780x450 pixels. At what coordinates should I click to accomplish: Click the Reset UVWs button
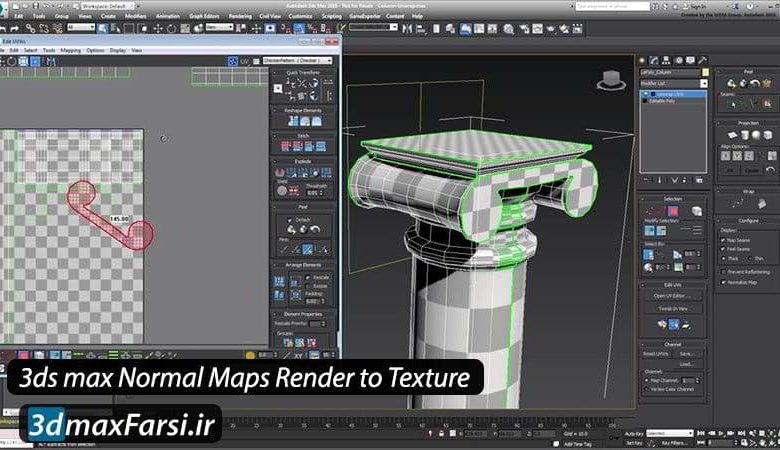(656, 354)
